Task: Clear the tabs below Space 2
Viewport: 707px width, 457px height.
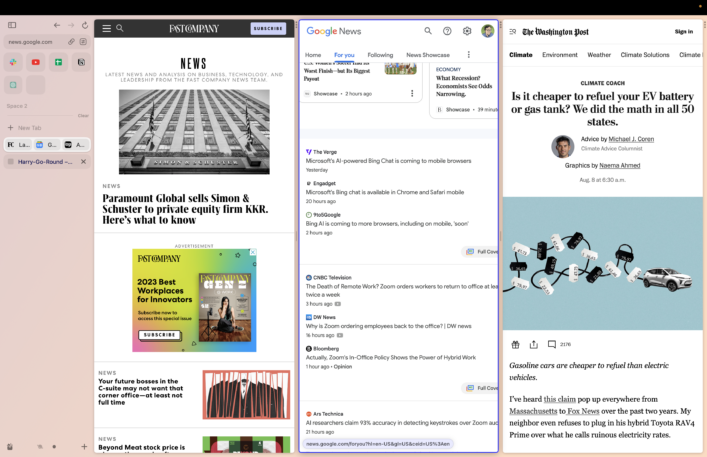Action: tap(83, 115)
